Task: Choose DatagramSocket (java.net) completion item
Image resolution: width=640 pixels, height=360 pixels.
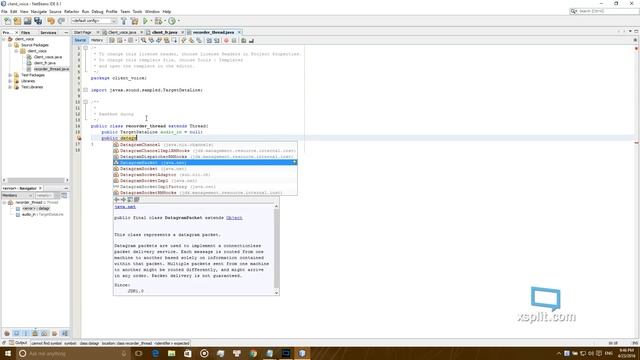Action: click(x=205, y=169)
